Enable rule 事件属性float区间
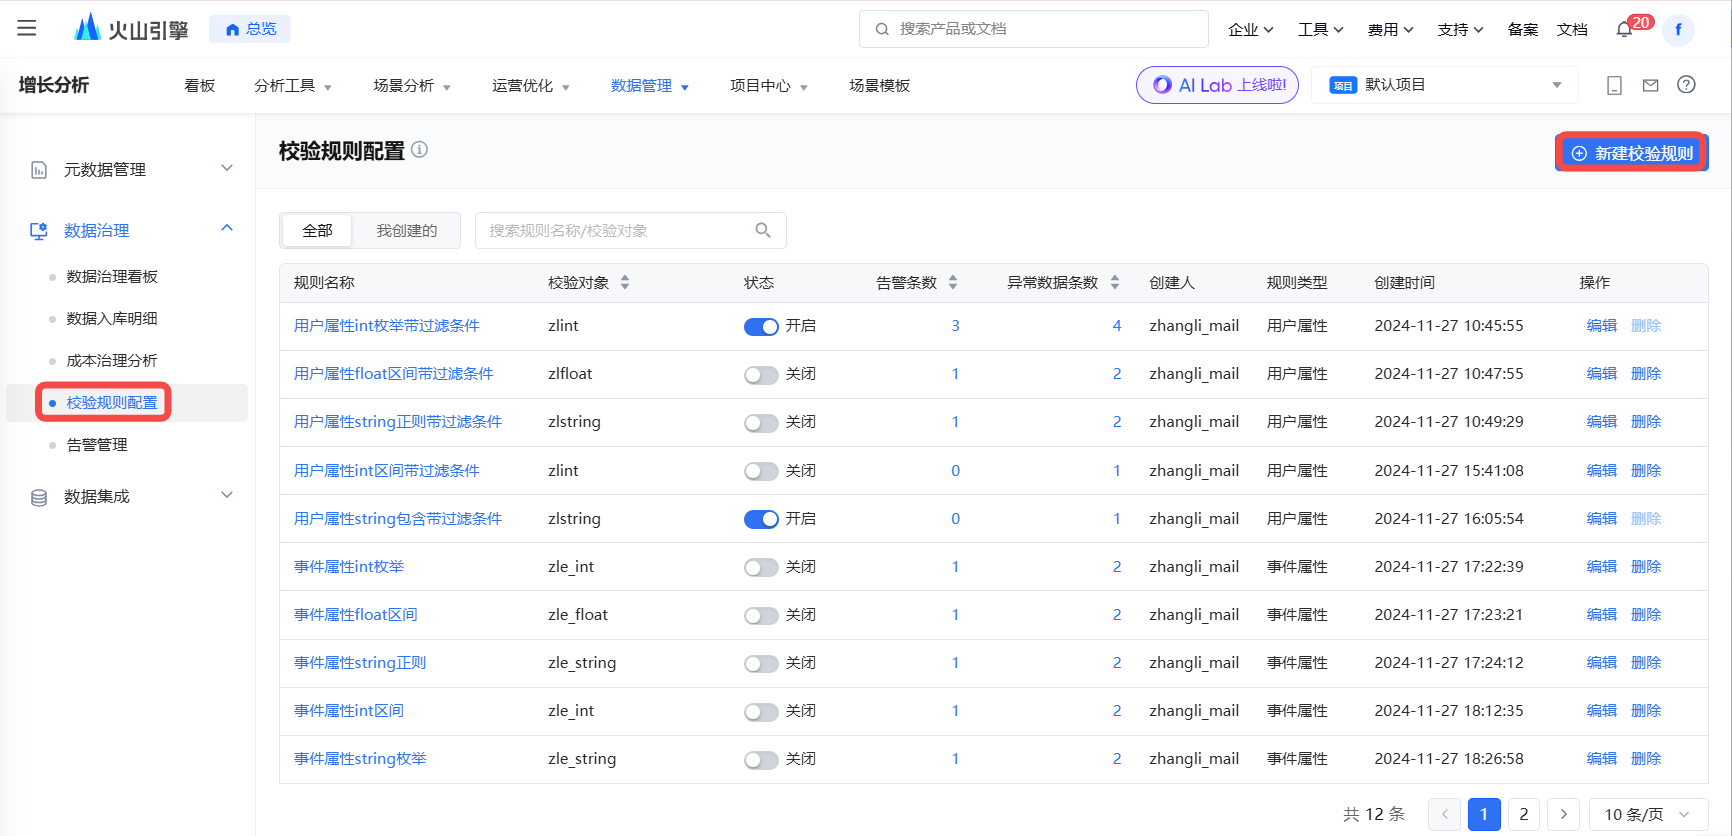The height and width of the screenshot is (836, 1732). click(761, 615)
